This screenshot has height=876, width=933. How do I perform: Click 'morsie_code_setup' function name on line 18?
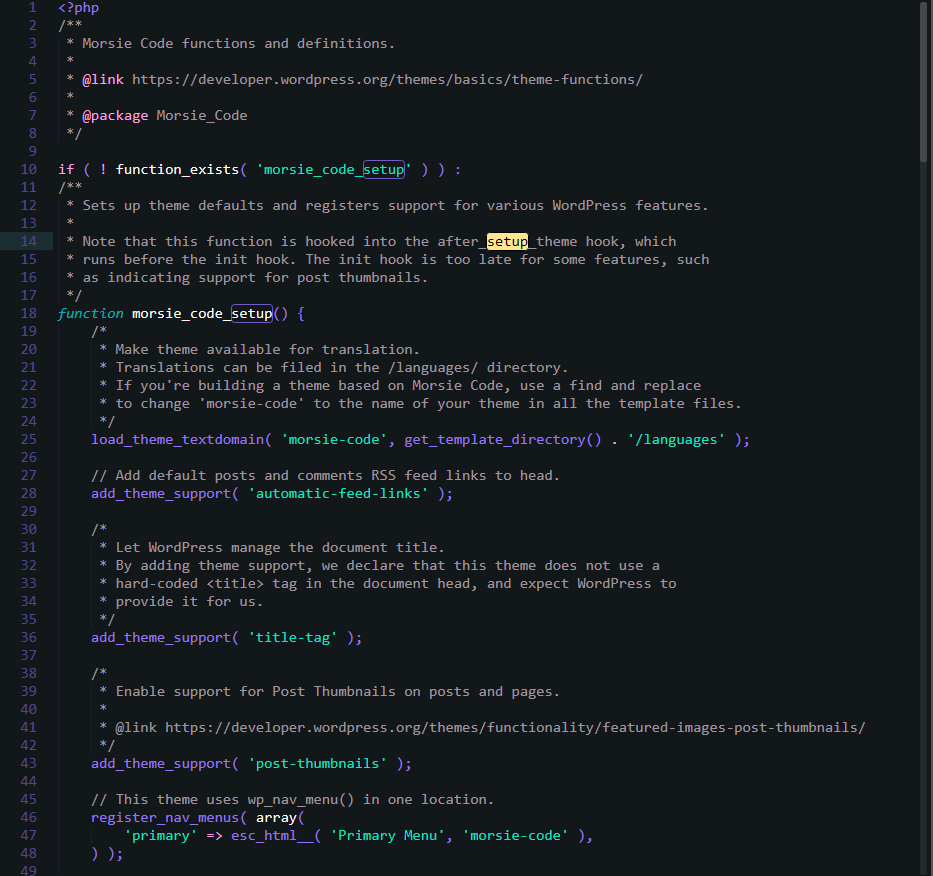click(202, 314)
